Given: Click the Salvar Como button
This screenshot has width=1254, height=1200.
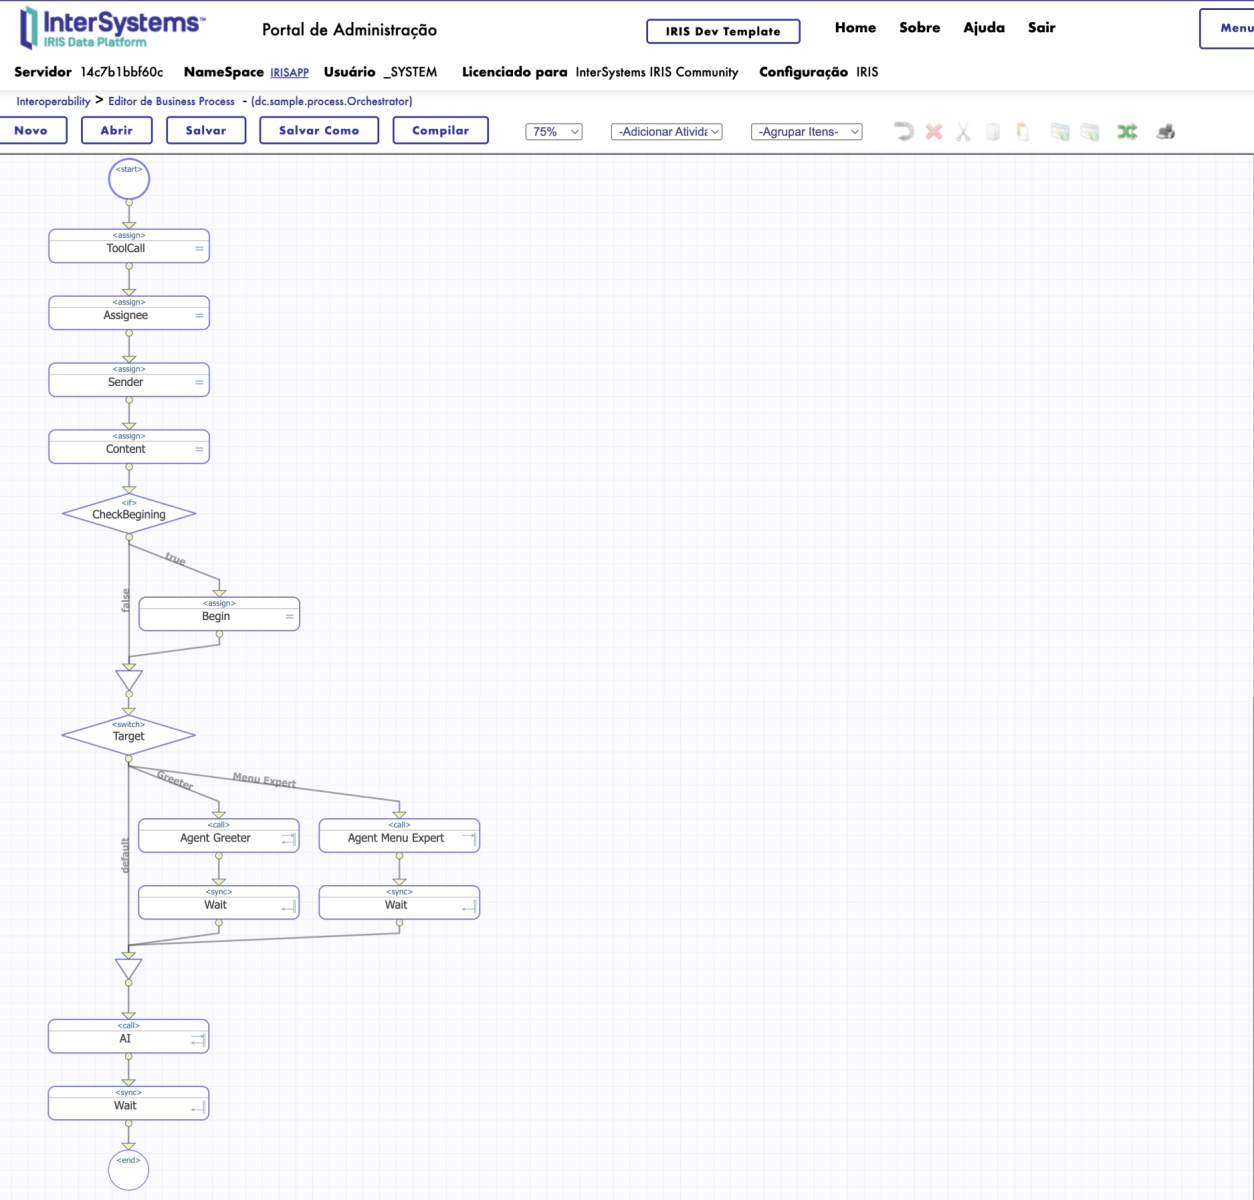Looking at the screenshot, I should pos(319,131).
